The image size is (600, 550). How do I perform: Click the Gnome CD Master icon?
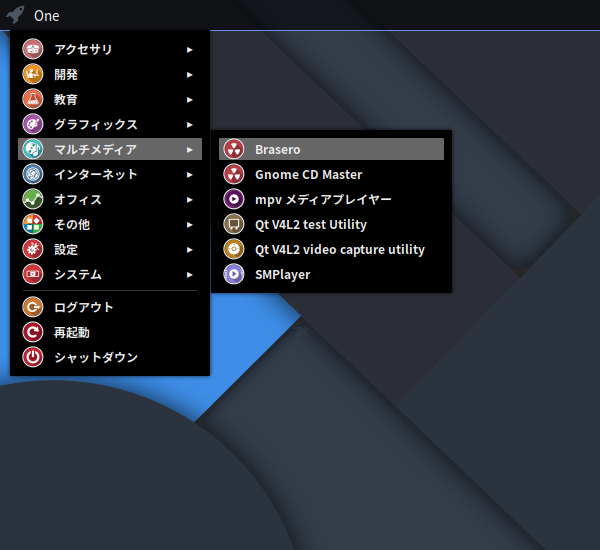[234, 174]
